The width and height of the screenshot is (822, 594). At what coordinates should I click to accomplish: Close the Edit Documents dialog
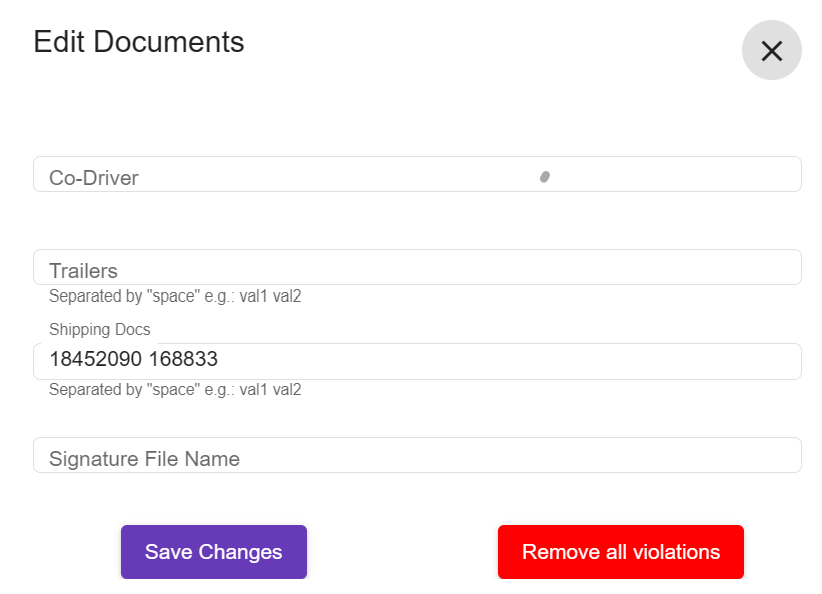pos(771,50)
